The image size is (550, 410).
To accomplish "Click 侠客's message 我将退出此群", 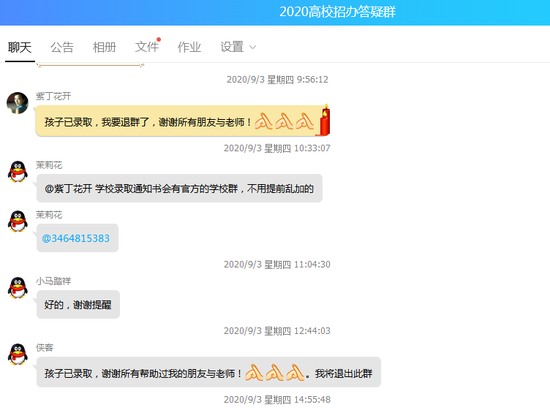I will point(208,372).
